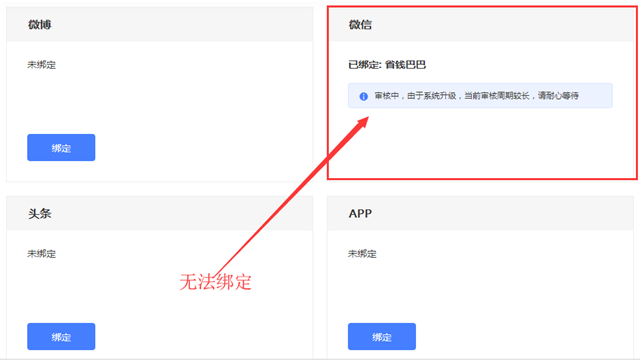640x361 pixels.
Task: Click the blue info icon in 审核中 notice
Action: point(363,96)
